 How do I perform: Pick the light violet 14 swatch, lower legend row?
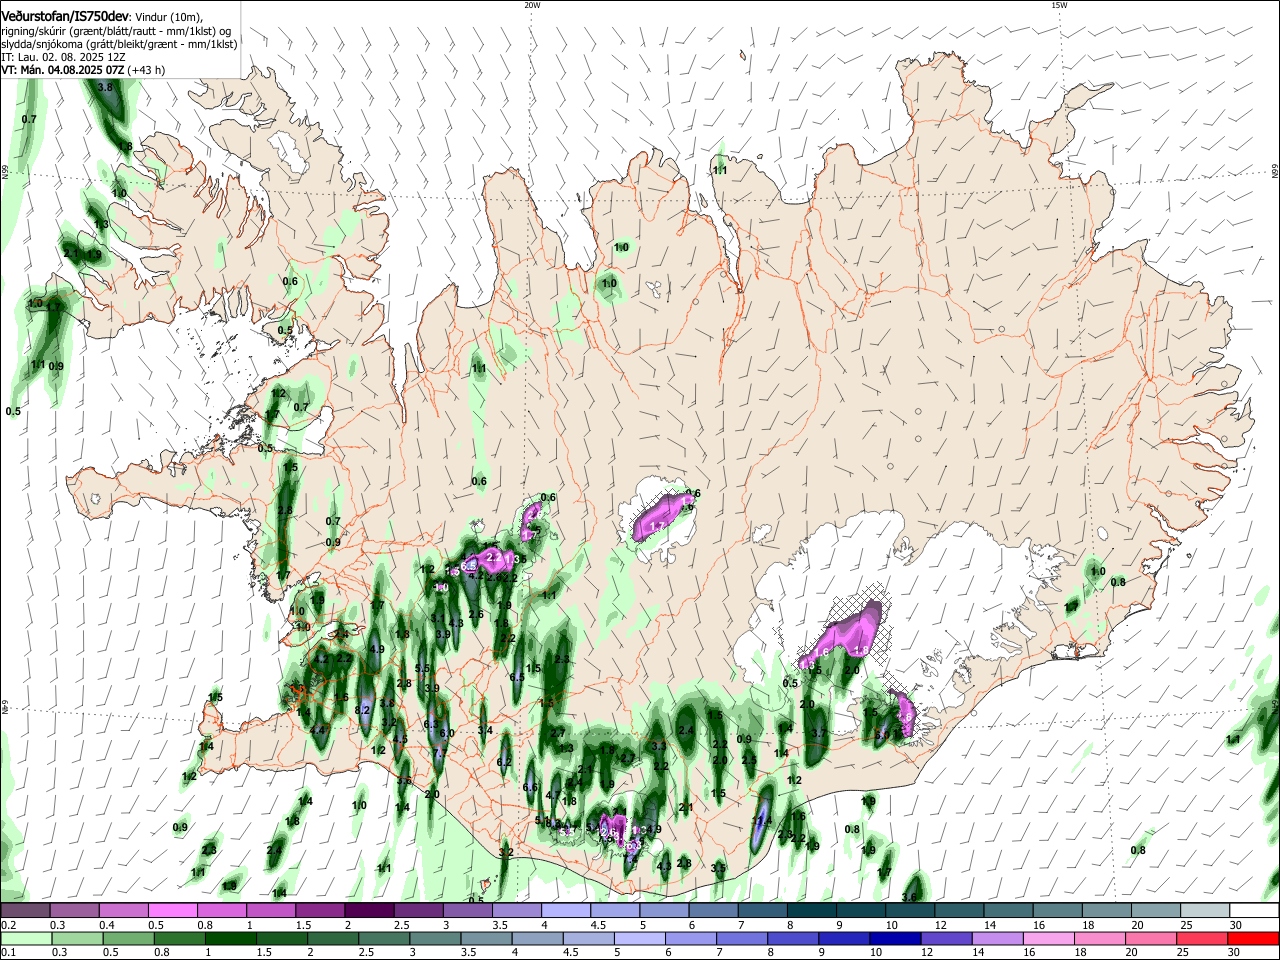(998, 938)
